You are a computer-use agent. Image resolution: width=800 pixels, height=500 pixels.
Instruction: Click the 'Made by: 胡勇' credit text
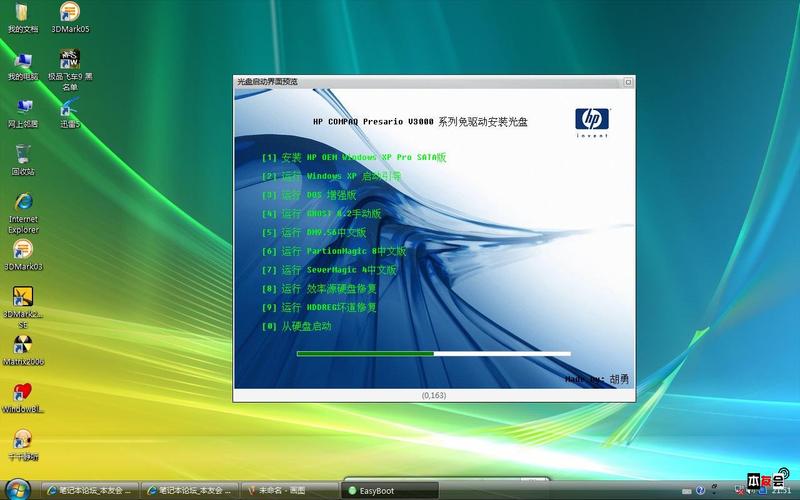pos(597,379)
